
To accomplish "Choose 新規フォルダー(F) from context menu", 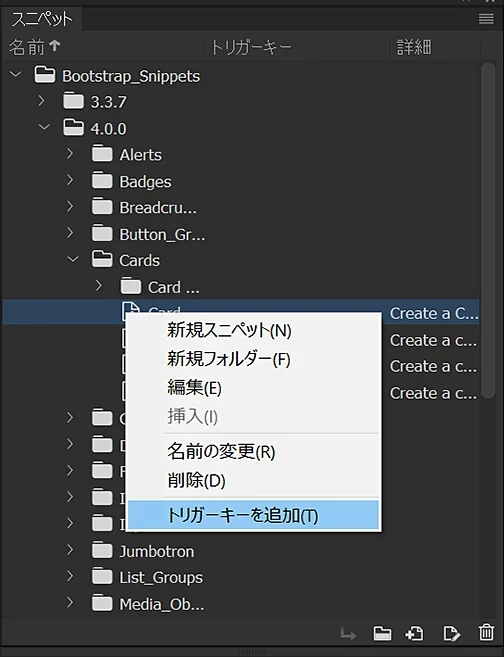I will coord(253,359).
